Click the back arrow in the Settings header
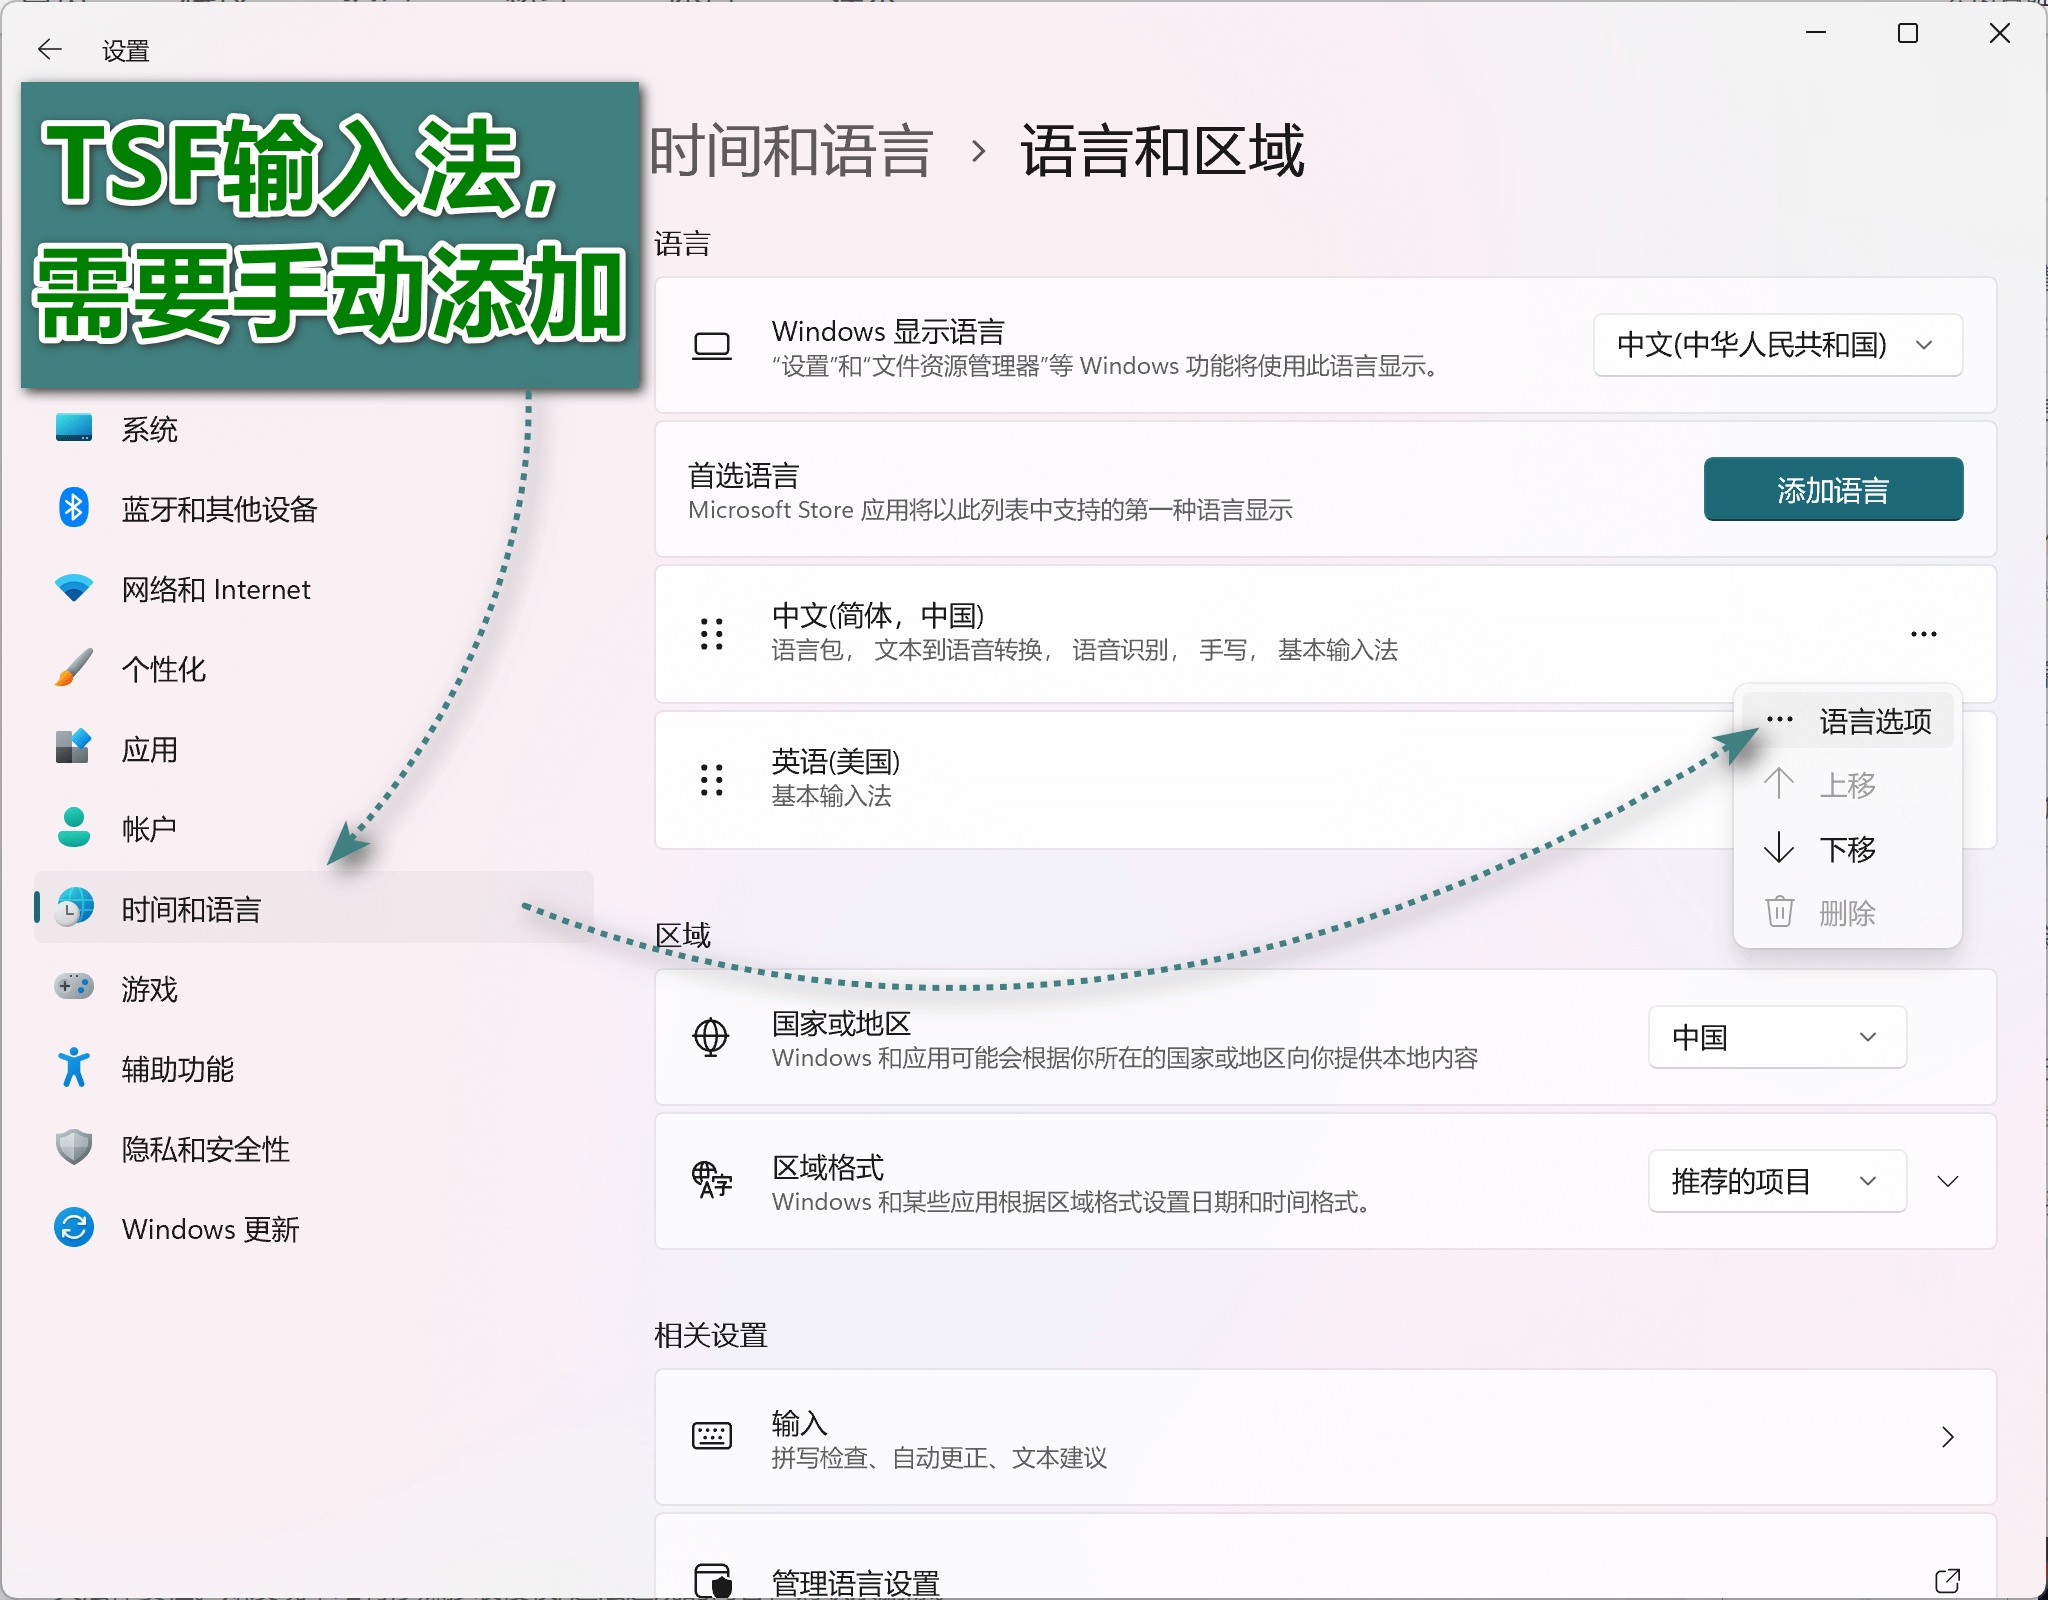Viewport: 2048px width, 1600px height. [49, 49]
